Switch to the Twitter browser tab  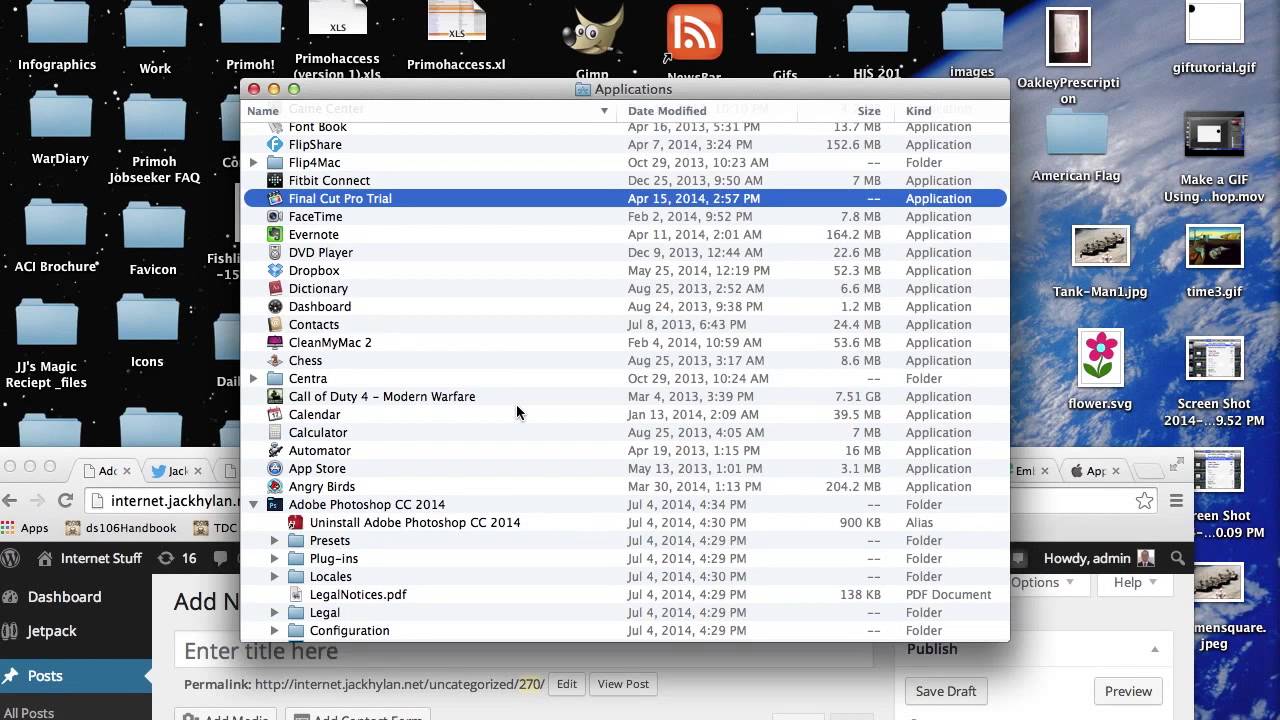pyautogui.click(x=175, y=470)
